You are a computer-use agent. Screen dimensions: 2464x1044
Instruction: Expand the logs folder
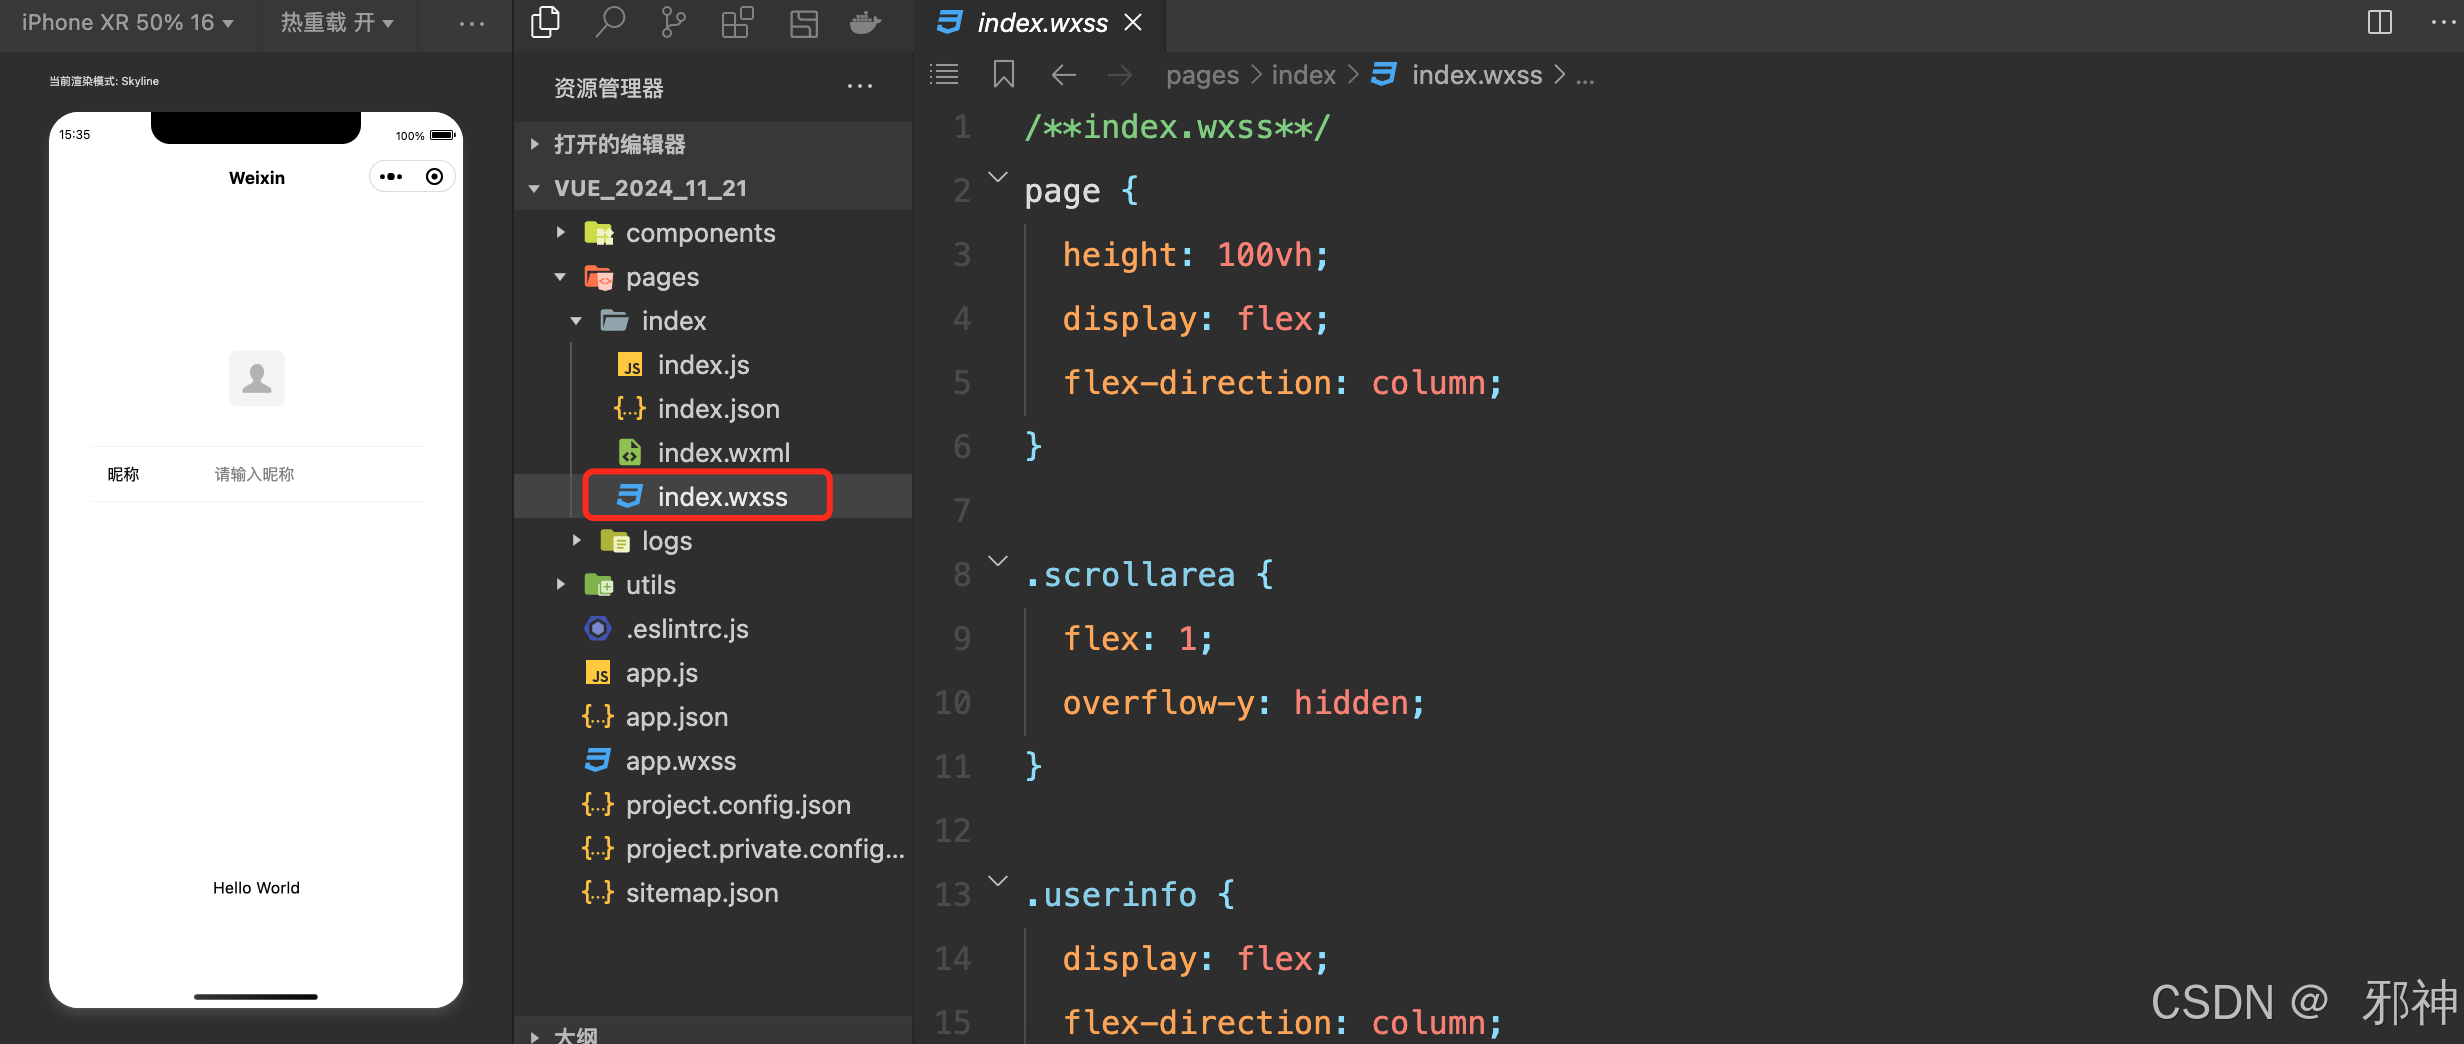[713, 540]
